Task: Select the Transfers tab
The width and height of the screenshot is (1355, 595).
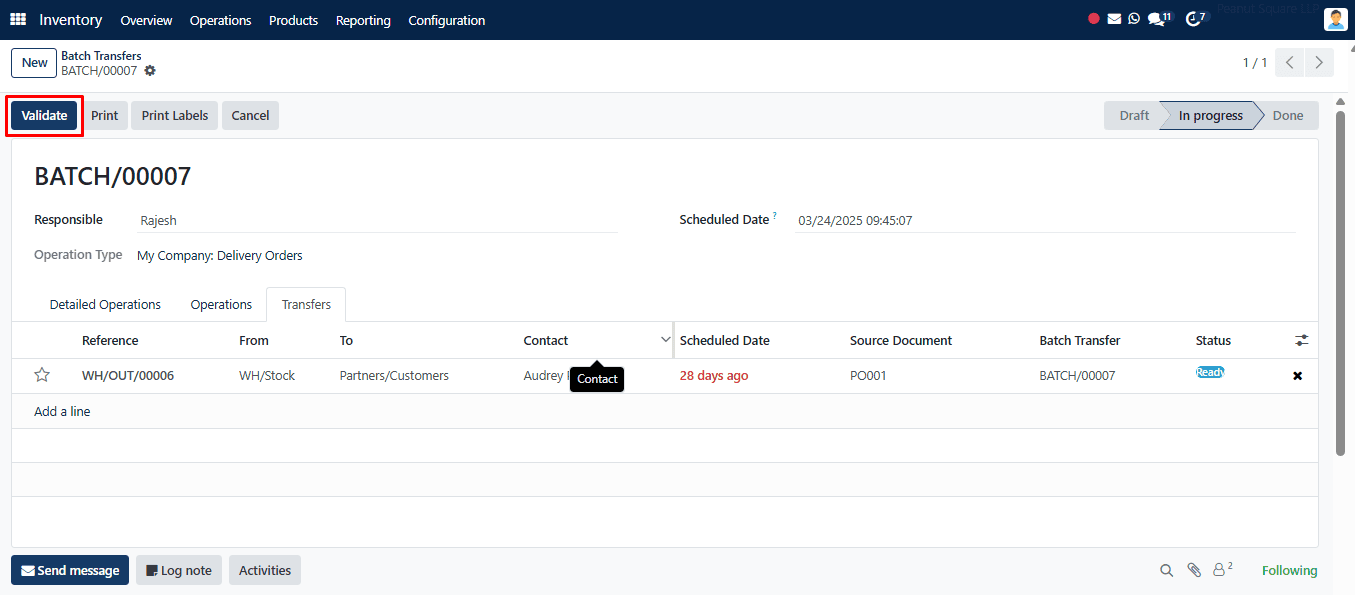Action: (x=306, y=305)
